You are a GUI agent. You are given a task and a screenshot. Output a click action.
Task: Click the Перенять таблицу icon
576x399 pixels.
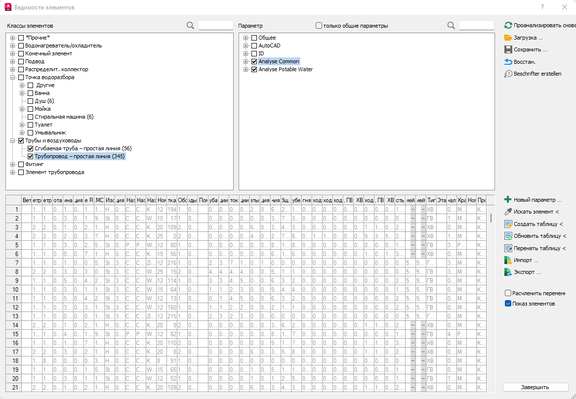tap(508, 248)
